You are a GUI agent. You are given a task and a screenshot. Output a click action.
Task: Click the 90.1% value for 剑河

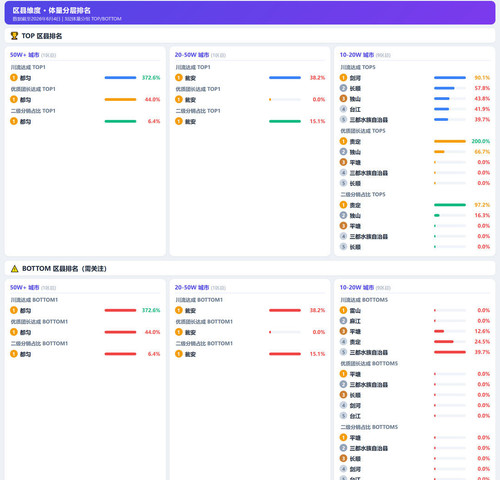[482, 78]
